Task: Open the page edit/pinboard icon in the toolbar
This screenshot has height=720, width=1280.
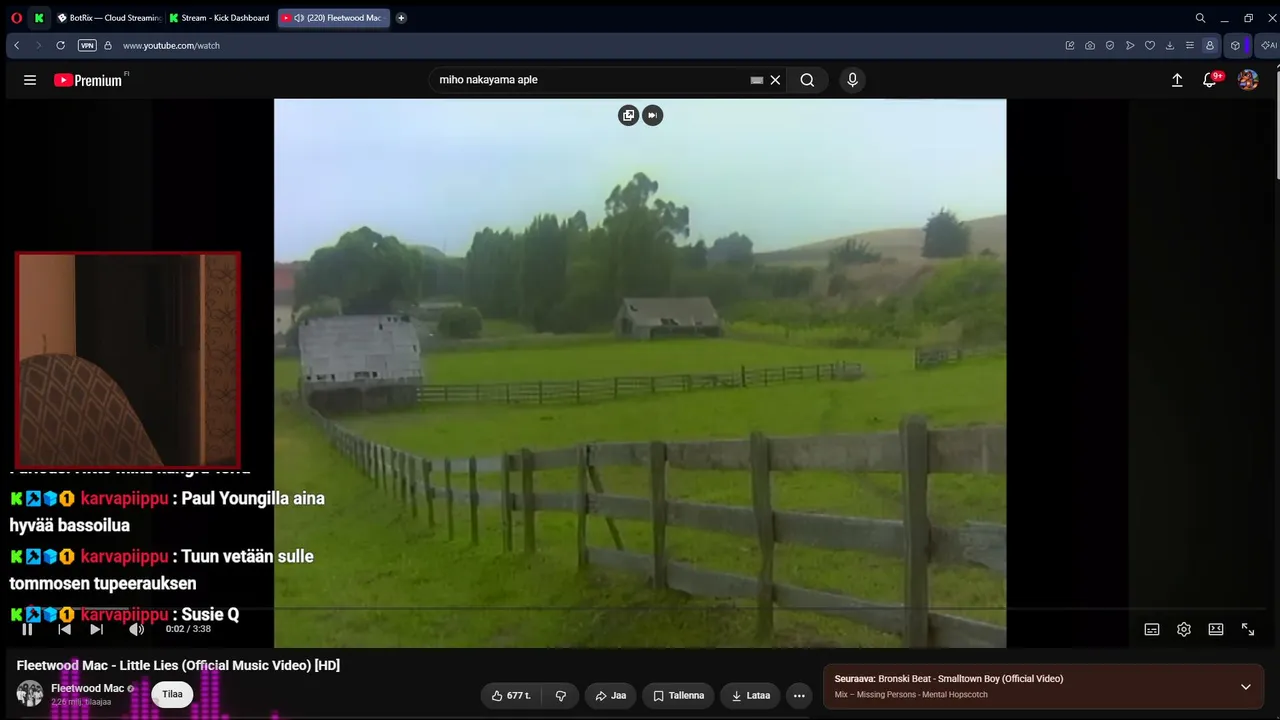Action: coord(1070,45)
